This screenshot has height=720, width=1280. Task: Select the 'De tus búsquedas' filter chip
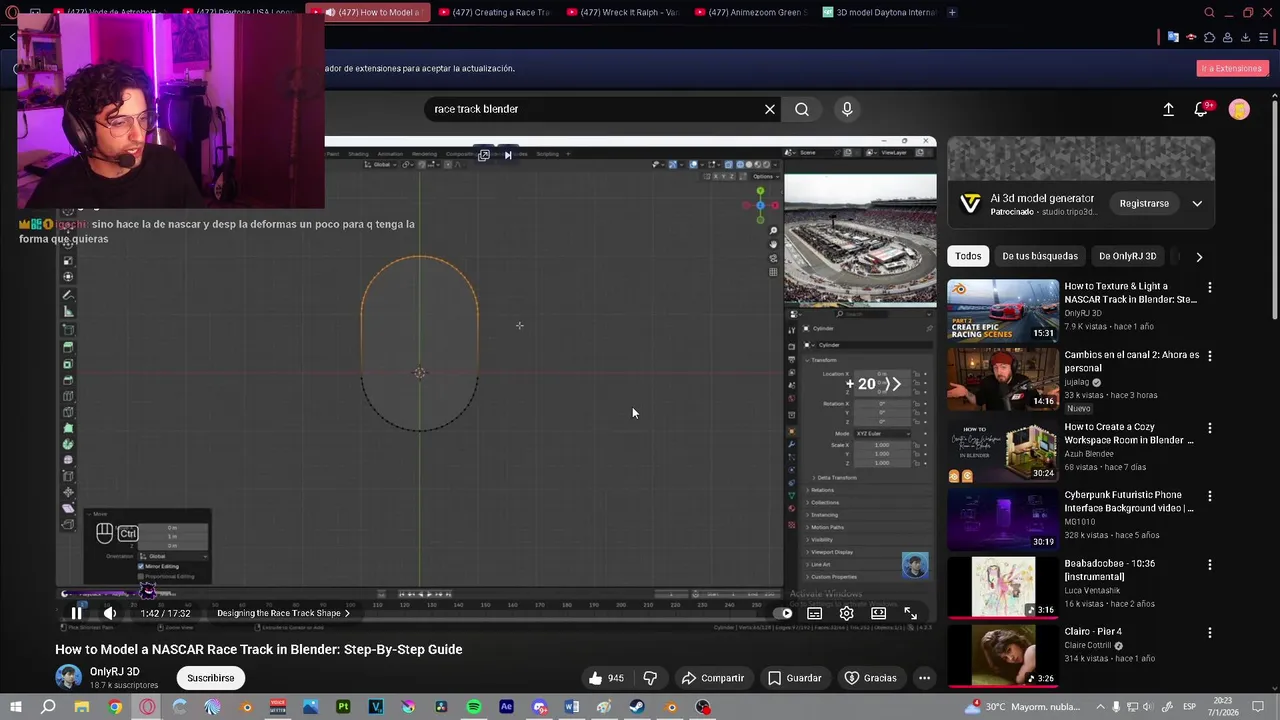[x=1040, y=256]
